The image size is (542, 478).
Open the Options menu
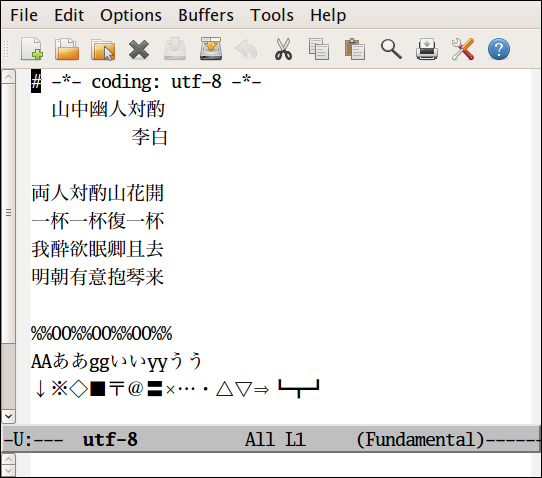(131, 15)
